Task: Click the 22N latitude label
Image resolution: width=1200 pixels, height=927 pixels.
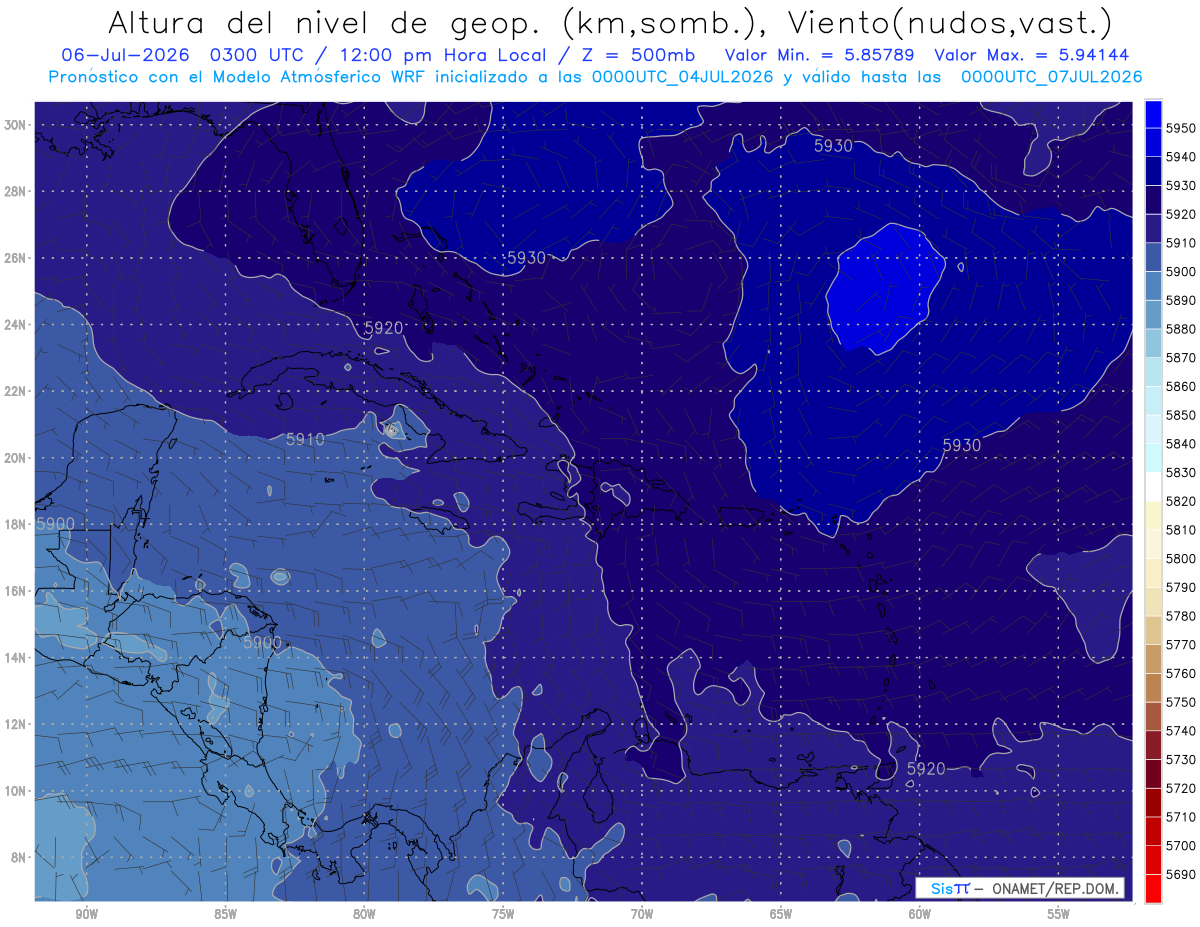Action: (16, 391)
